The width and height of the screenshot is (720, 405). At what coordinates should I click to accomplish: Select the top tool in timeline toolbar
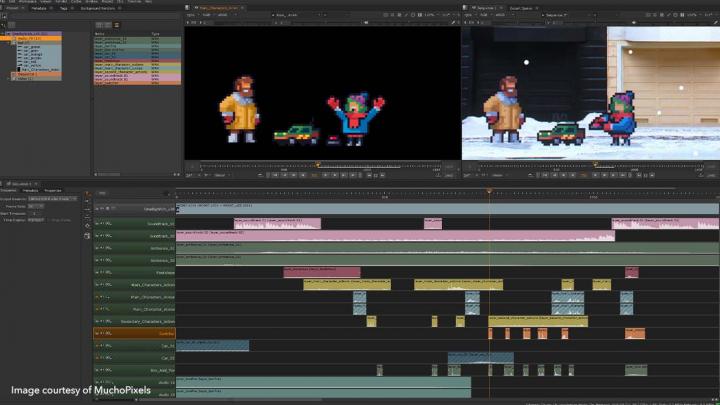click(x=87, y=194)
